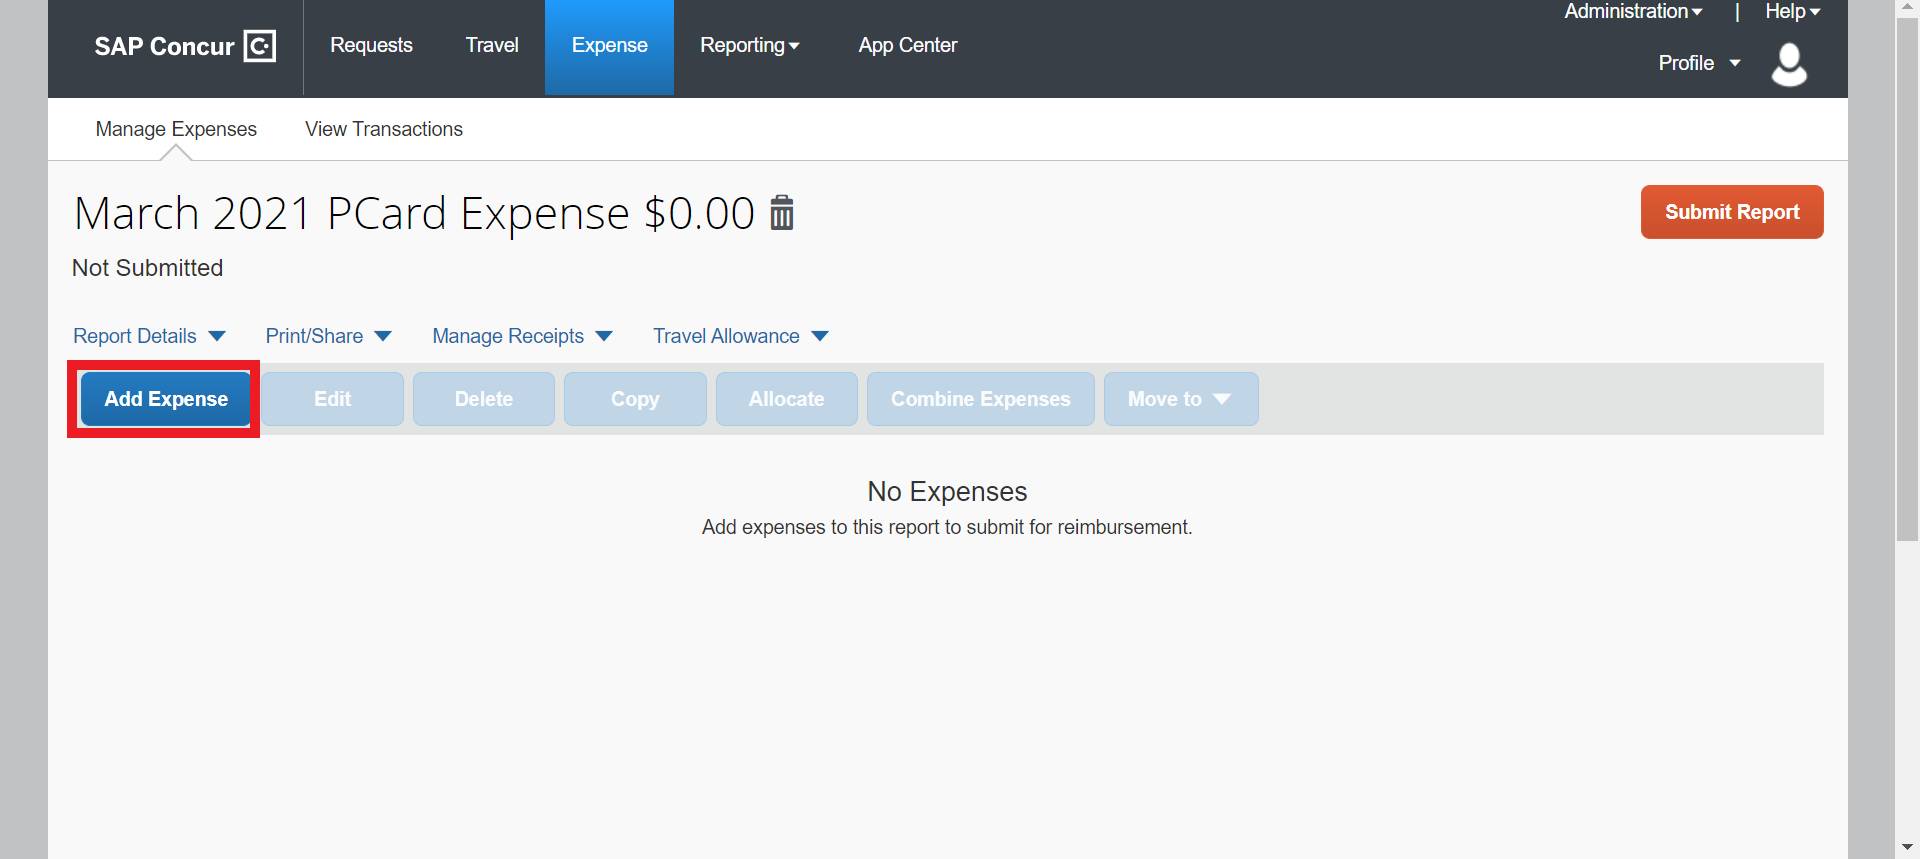Open the Requests tab
Image resolution: width=1920 pixels, height=859 pixels.
371,46
